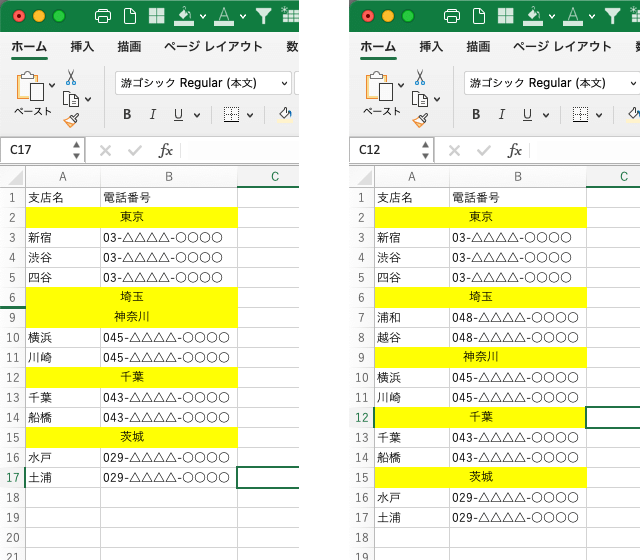
Task: Click the name box showing C17
Action: point(36,150)
